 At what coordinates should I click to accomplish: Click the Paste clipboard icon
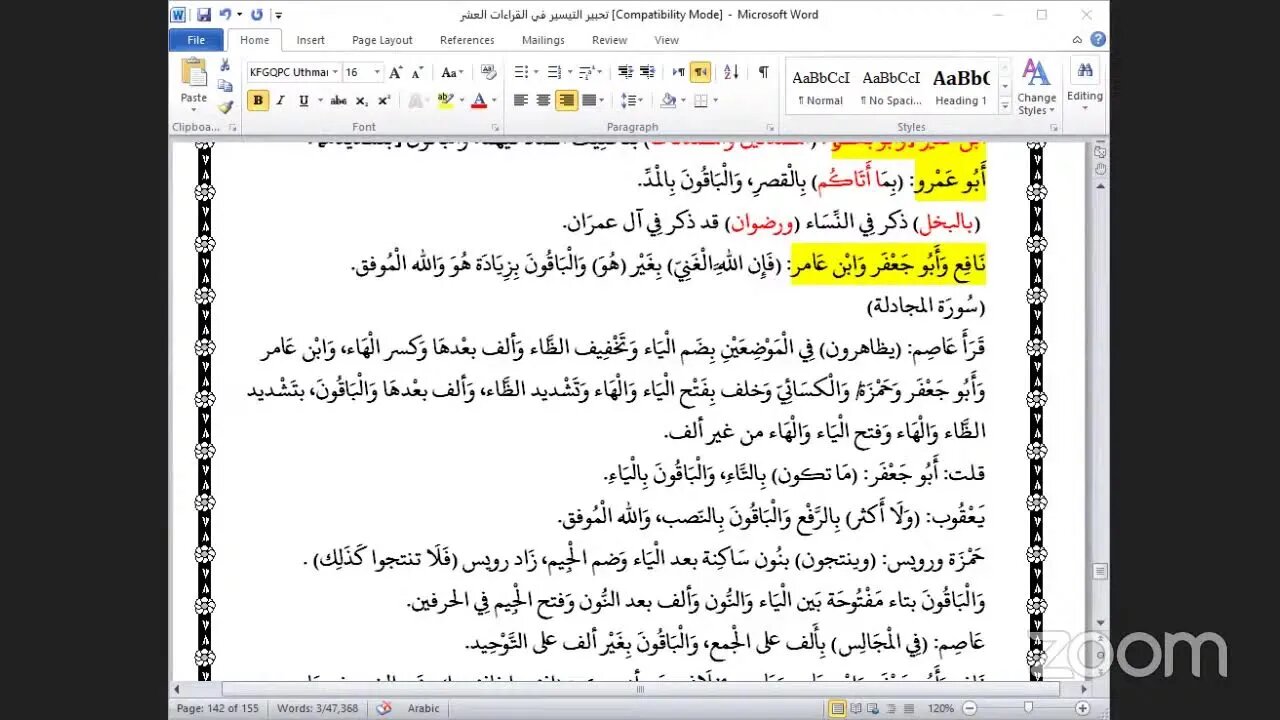tap(194, 73)
